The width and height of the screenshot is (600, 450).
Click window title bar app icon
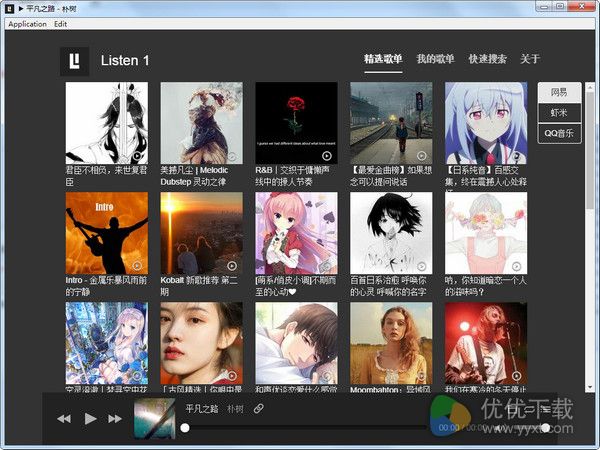click(x=10, y=8)
